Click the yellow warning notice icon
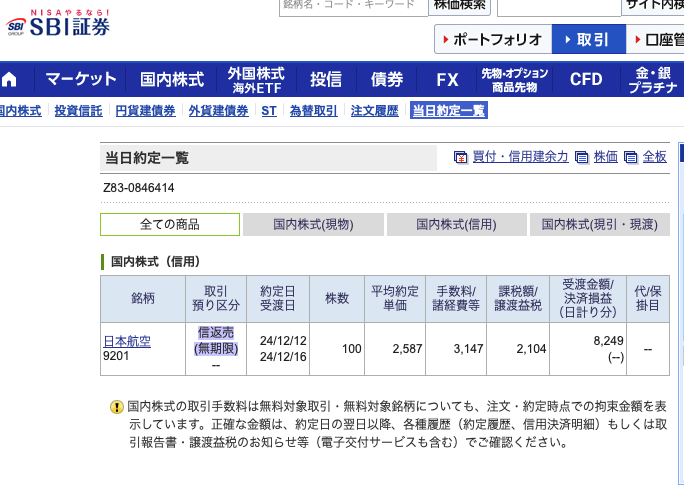The width and height of the screenshot is (684, 497). click(x=117, y=407)
